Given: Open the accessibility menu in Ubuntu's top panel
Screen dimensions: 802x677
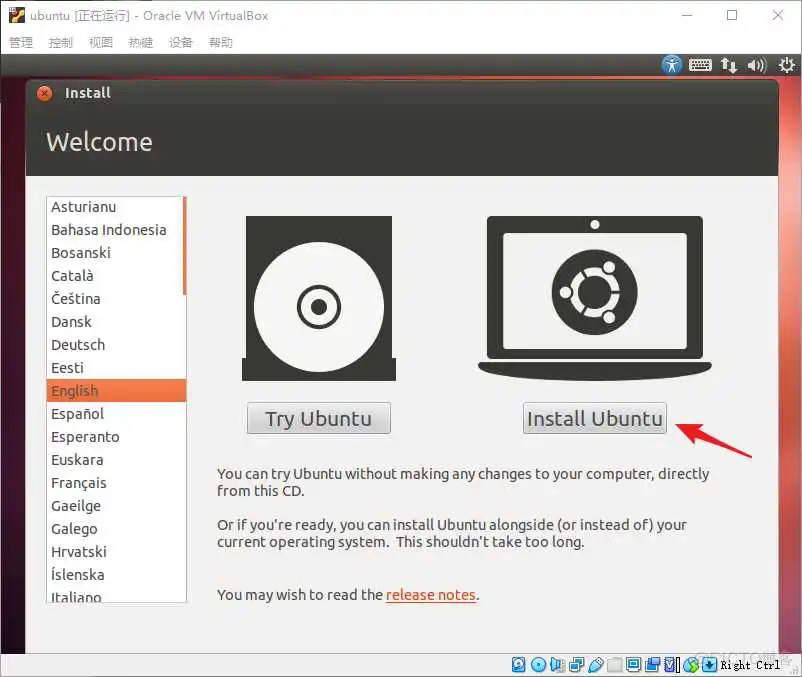Looking at the screenshot, I should pyautogui.click(x=671, y=64).
